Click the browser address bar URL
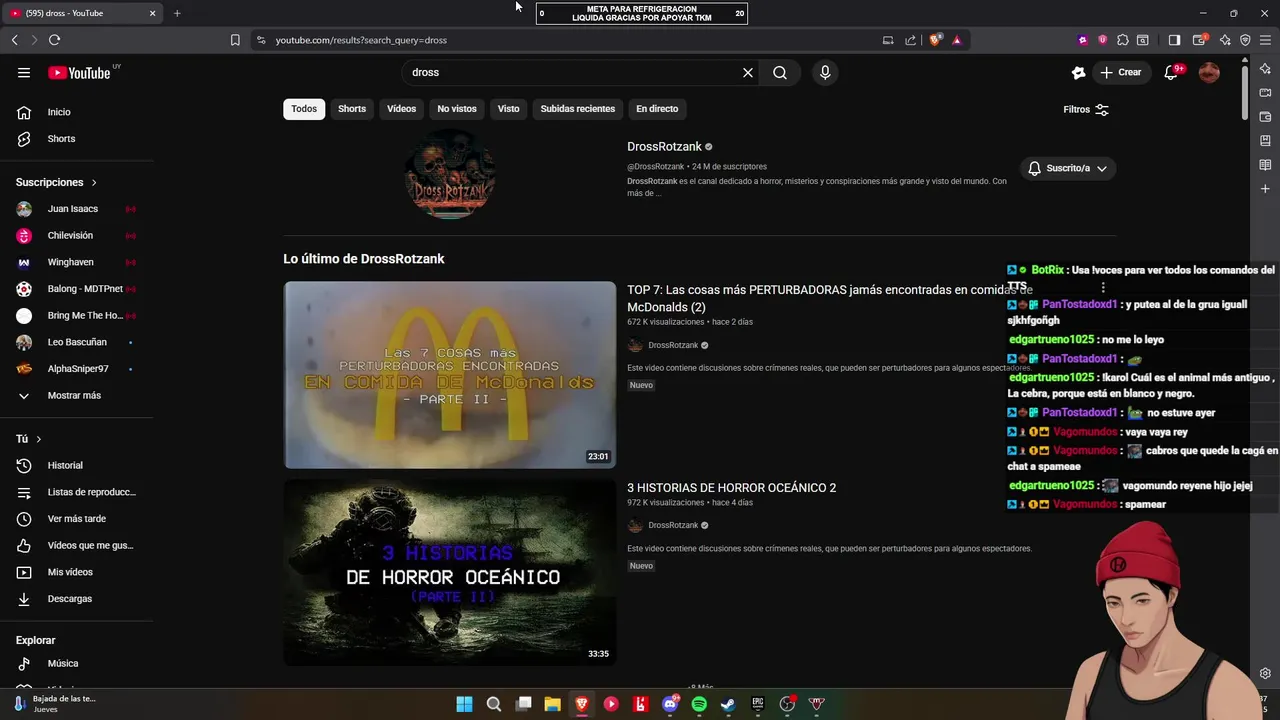 tap(361, 40)
